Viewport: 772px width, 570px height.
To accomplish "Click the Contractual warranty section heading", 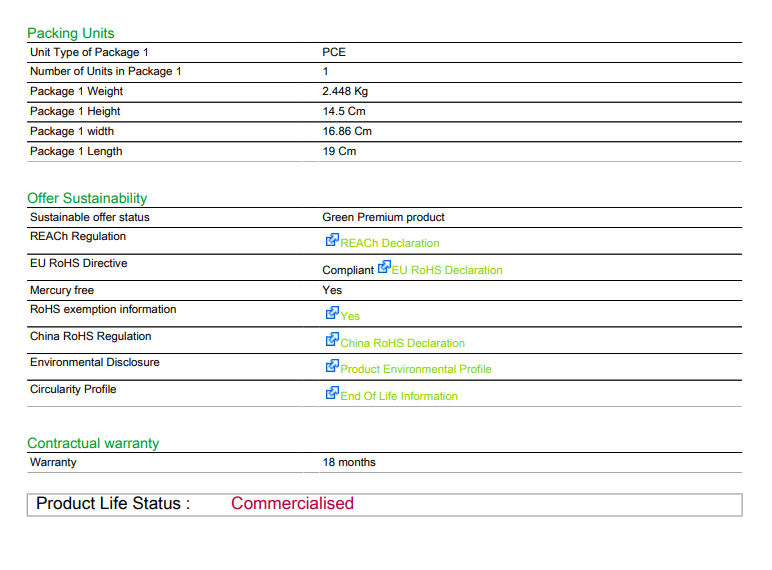I will 93,443.
